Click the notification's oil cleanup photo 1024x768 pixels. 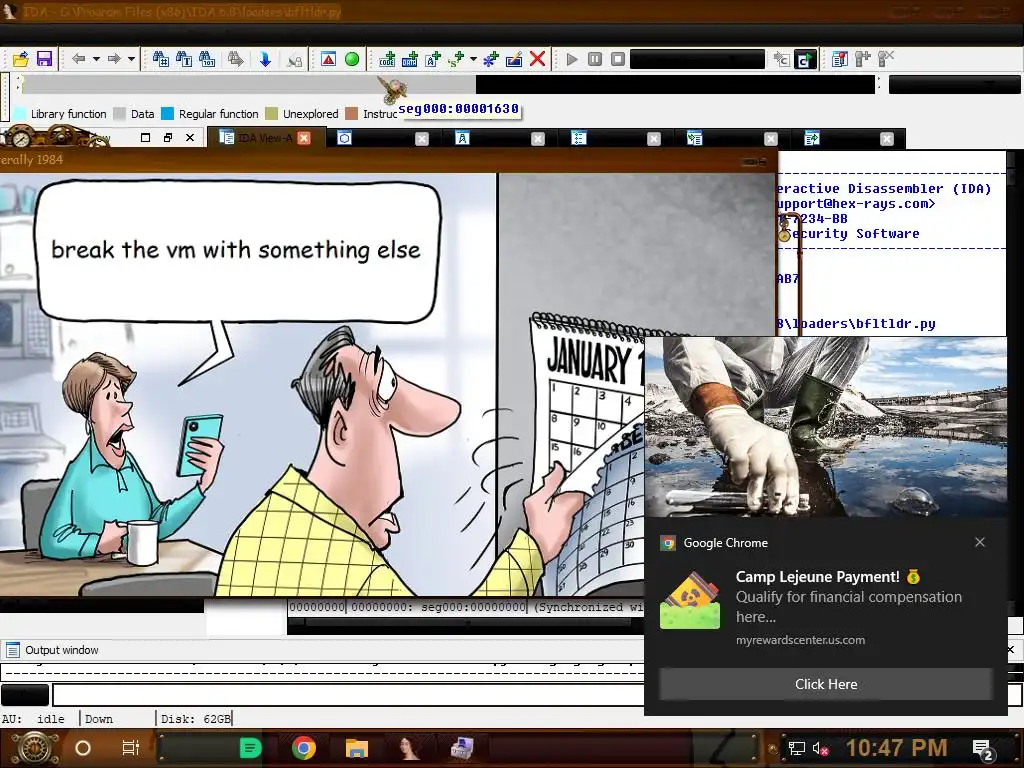coord(825,427)
